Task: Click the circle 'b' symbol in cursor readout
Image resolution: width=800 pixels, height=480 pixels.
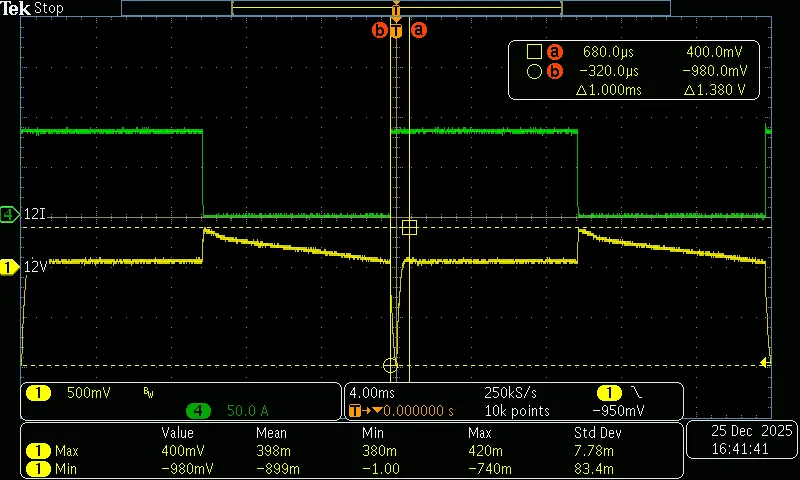Action: pos(534,71)
